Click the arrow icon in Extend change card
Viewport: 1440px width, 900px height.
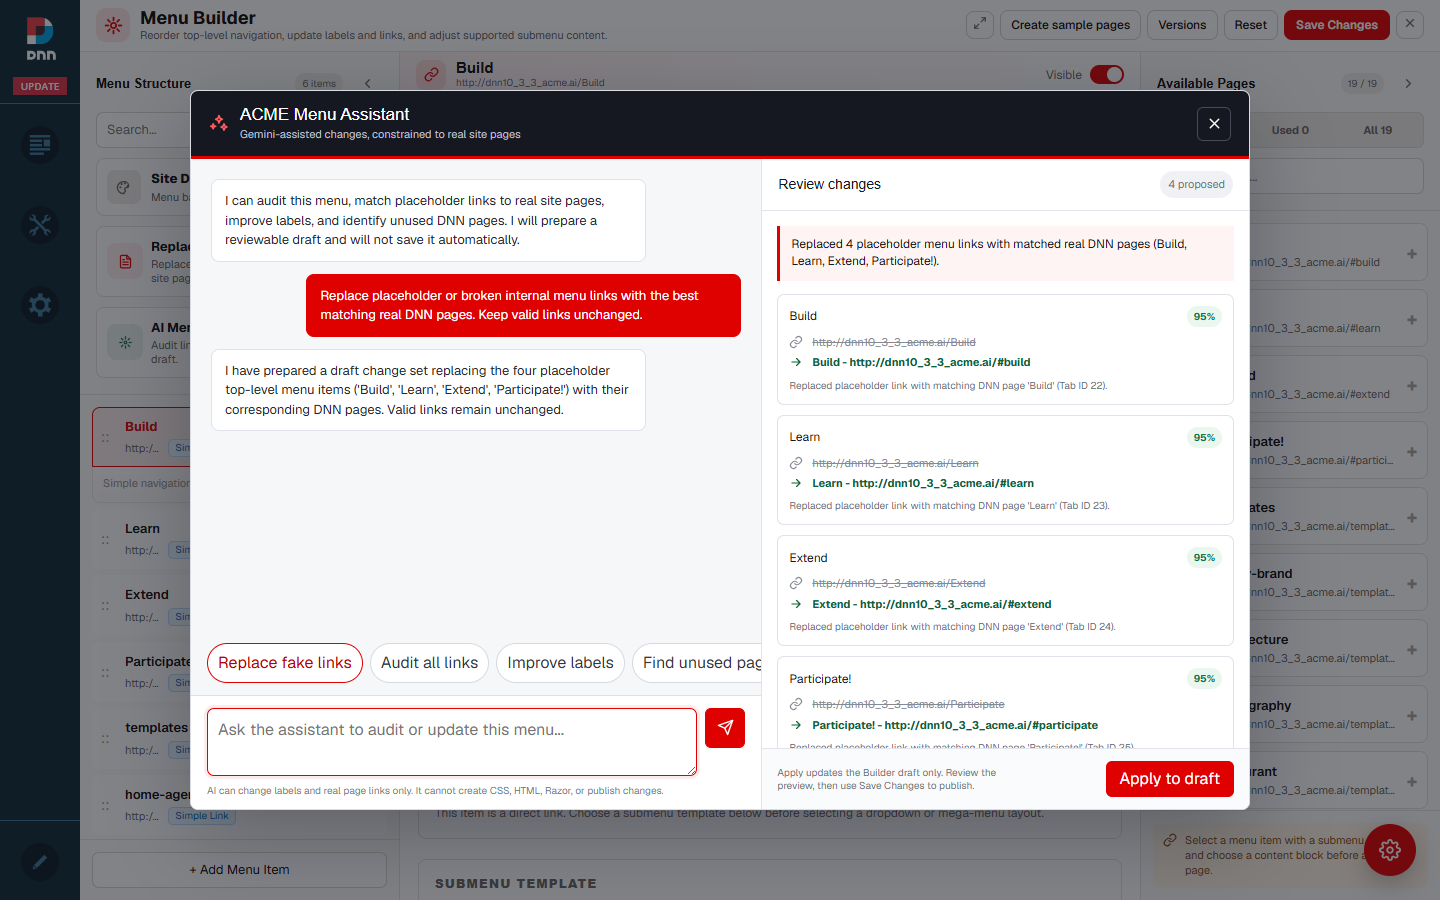pos(796,604)
